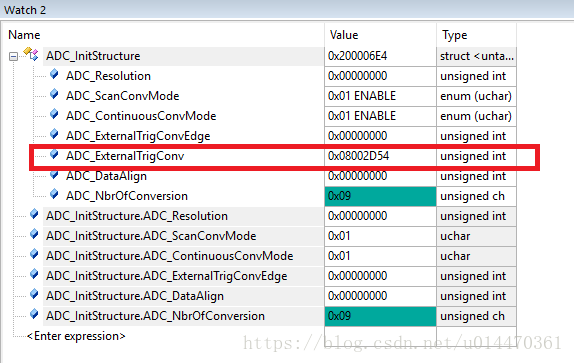Select ADC_InitStructure.ADC_Resolution watch row
This screenshot has height=363, width=574.
[x=137, y=216]
